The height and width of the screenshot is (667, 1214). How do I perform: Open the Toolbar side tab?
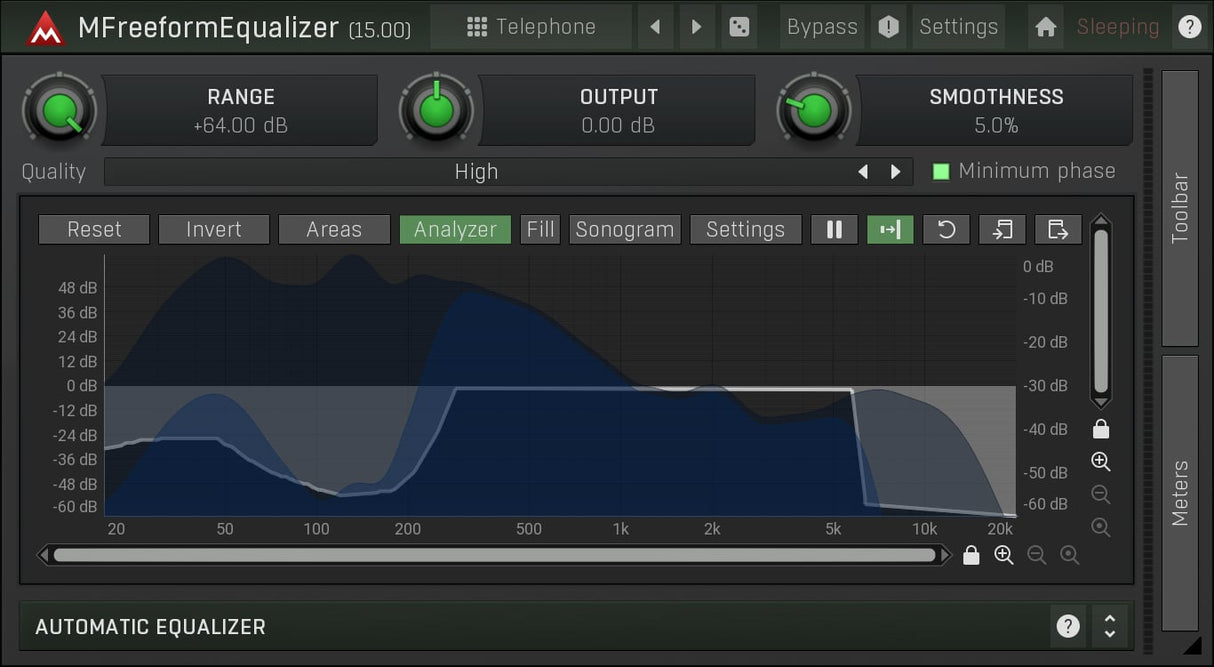tap(1180, 208)
